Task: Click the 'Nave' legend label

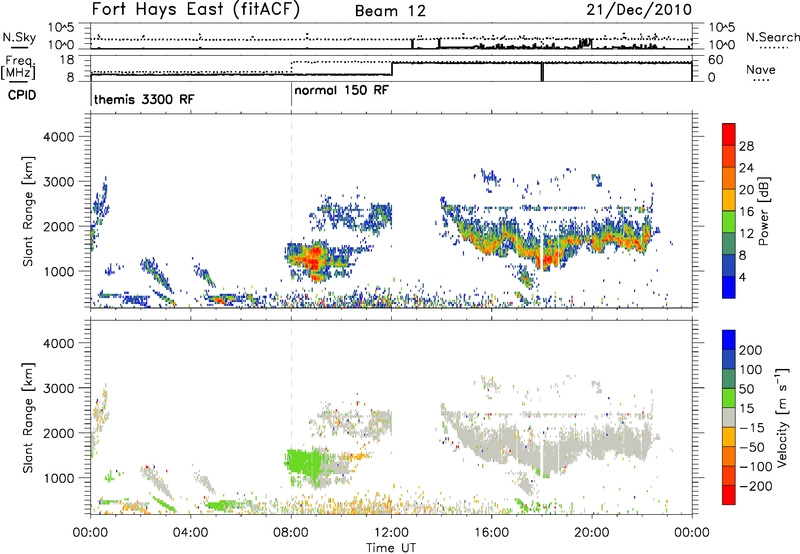Action: click(x=760, y=70)
